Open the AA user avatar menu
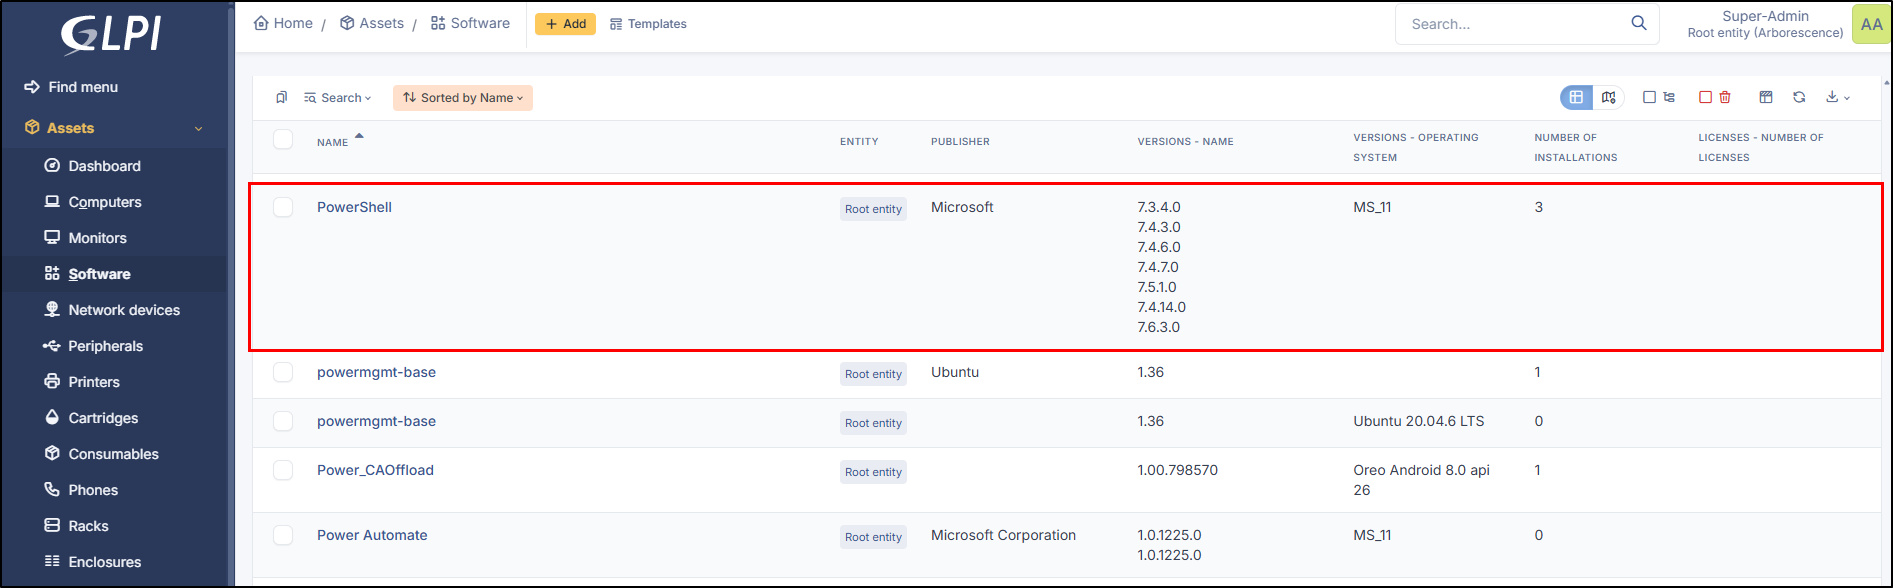Image resolution: width=1893 pixels, height=588 pixels. coord(1871,24)
